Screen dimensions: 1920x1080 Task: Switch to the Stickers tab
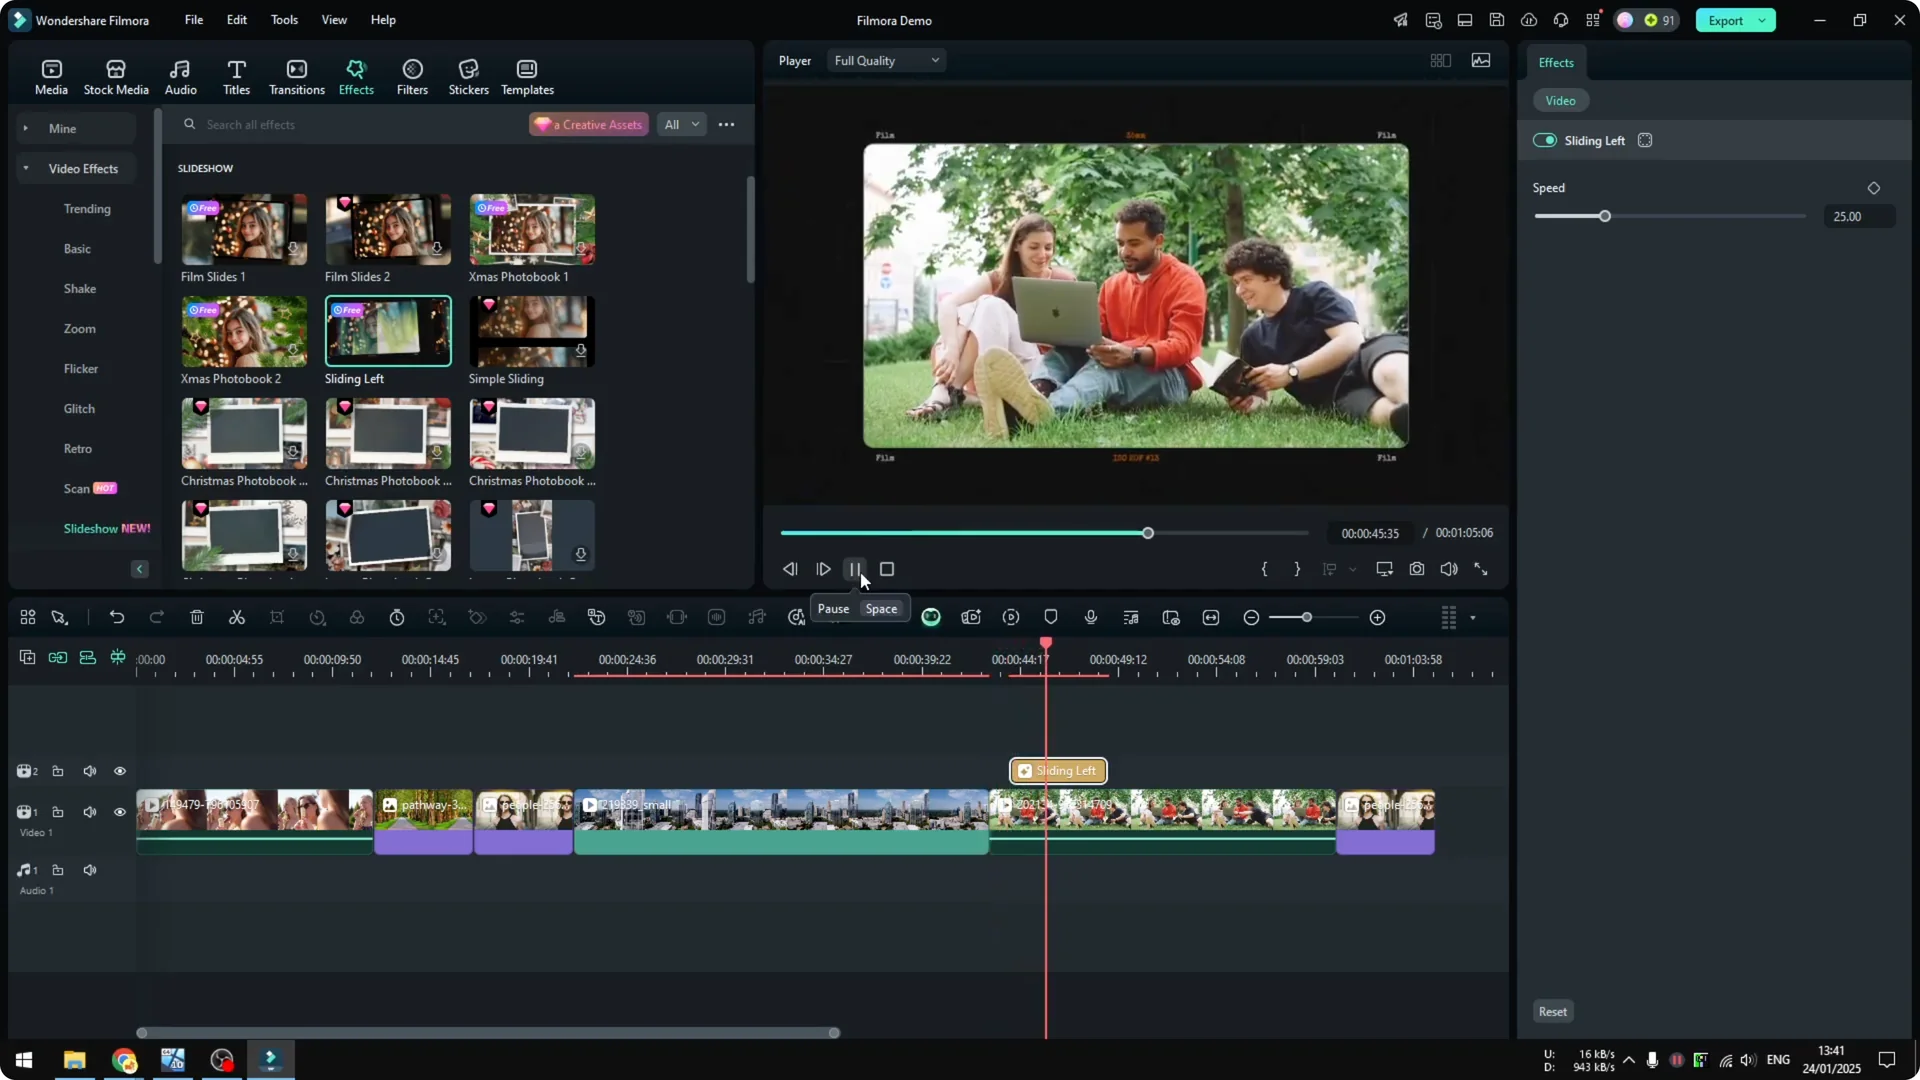[468, 77]
